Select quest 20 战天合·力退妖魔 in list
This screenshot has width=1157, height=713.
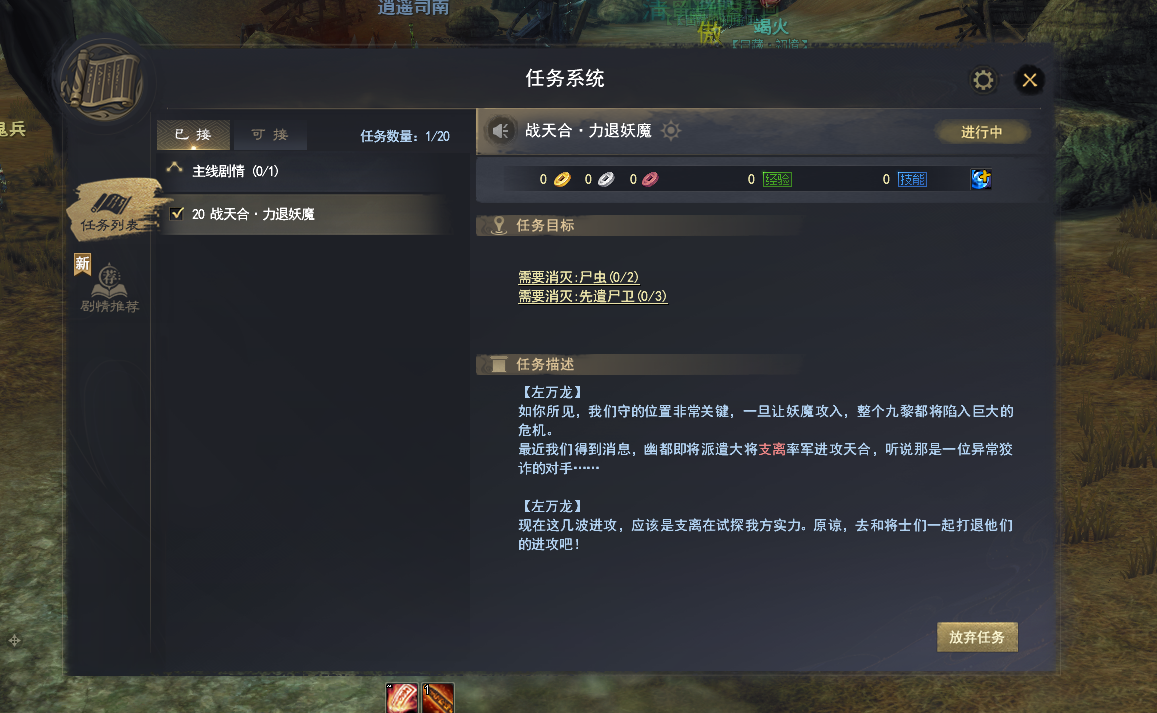[310, 214]
